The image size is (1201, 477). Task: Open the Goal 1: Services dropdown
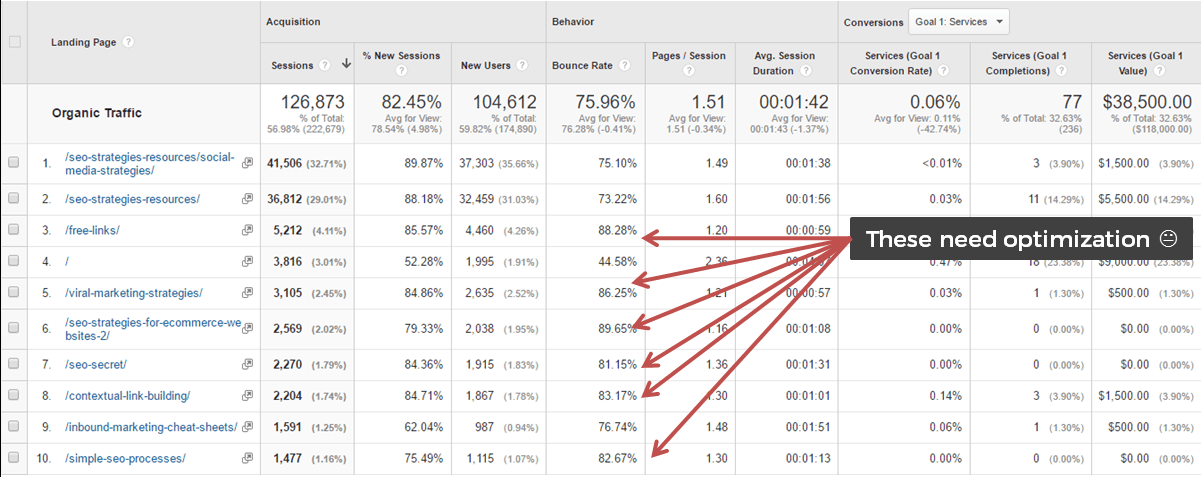pyautogui.click(x=958, y=21)
